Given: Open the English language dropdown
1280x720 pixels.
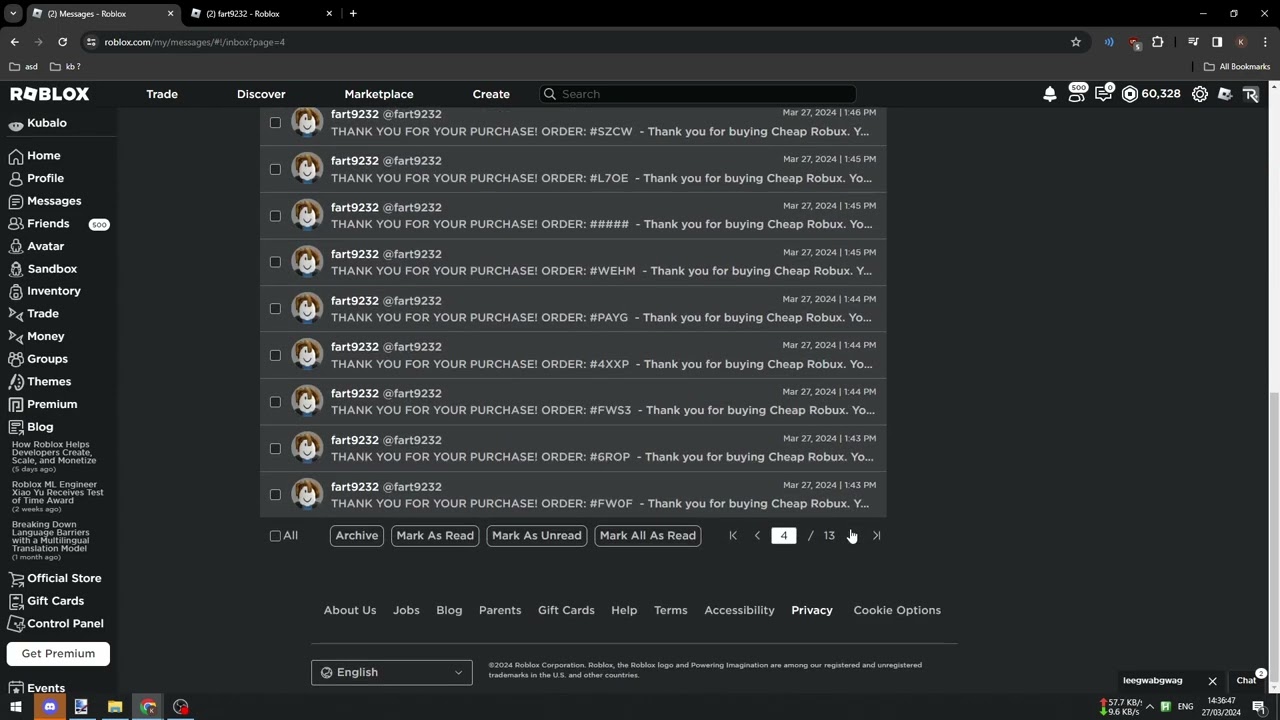Looking at the screenshot, I should click(x=391, y=673).
